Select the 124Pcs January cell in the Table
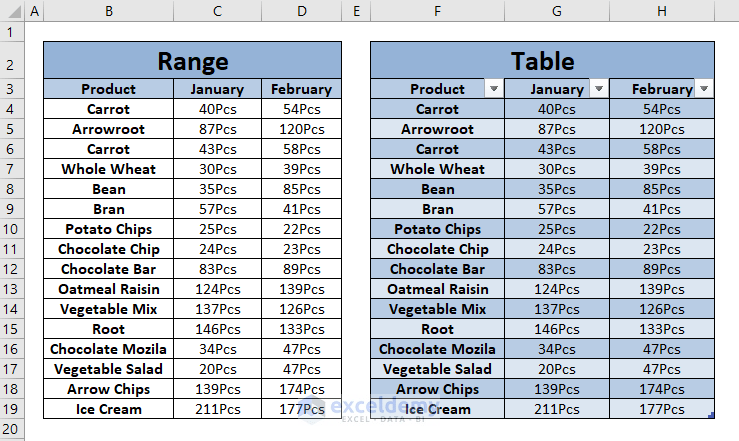 [557, 289]
